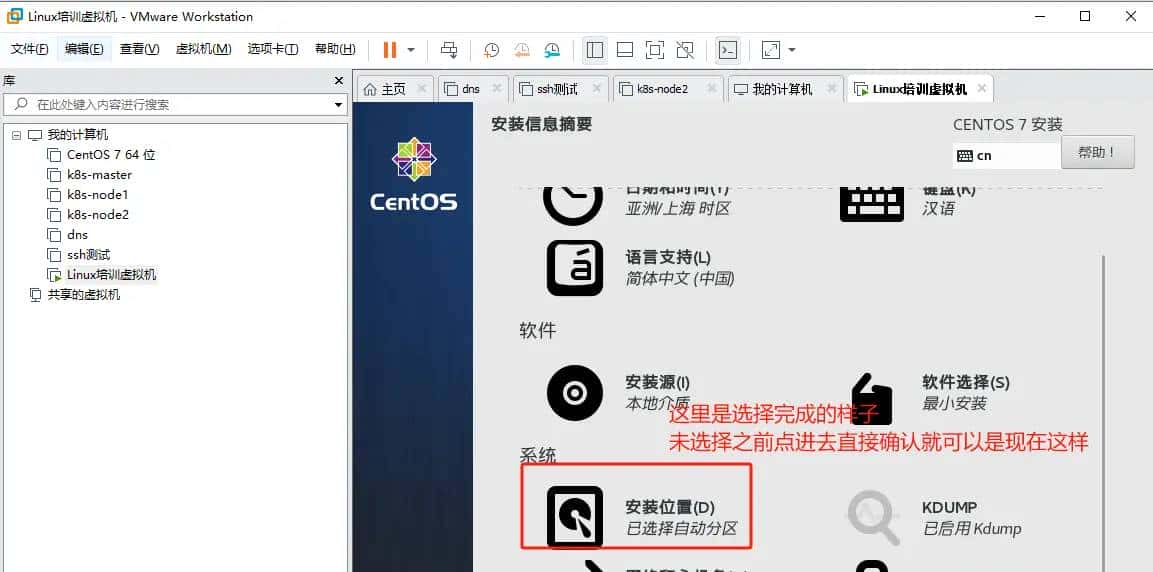
Task: Collapse the 我的计算机 tree node
Action: click(16, 135)
